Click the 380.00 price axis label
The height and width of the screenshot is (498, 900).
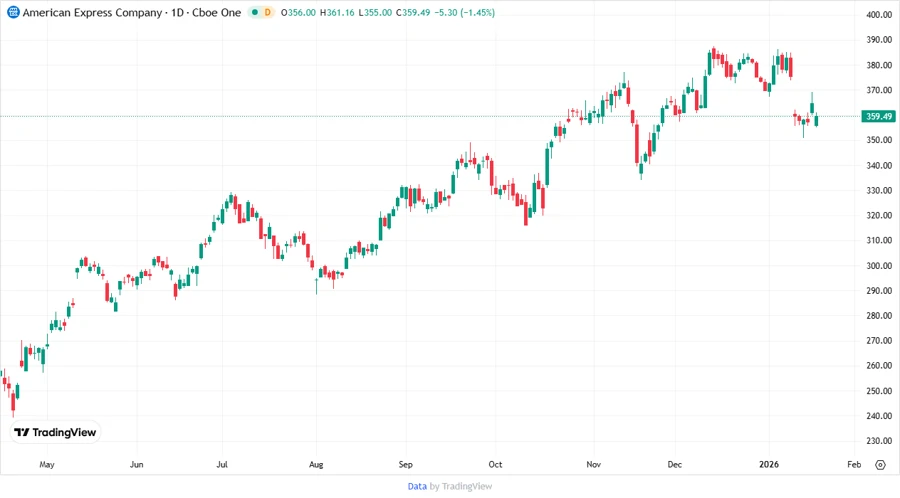[879, 65]
